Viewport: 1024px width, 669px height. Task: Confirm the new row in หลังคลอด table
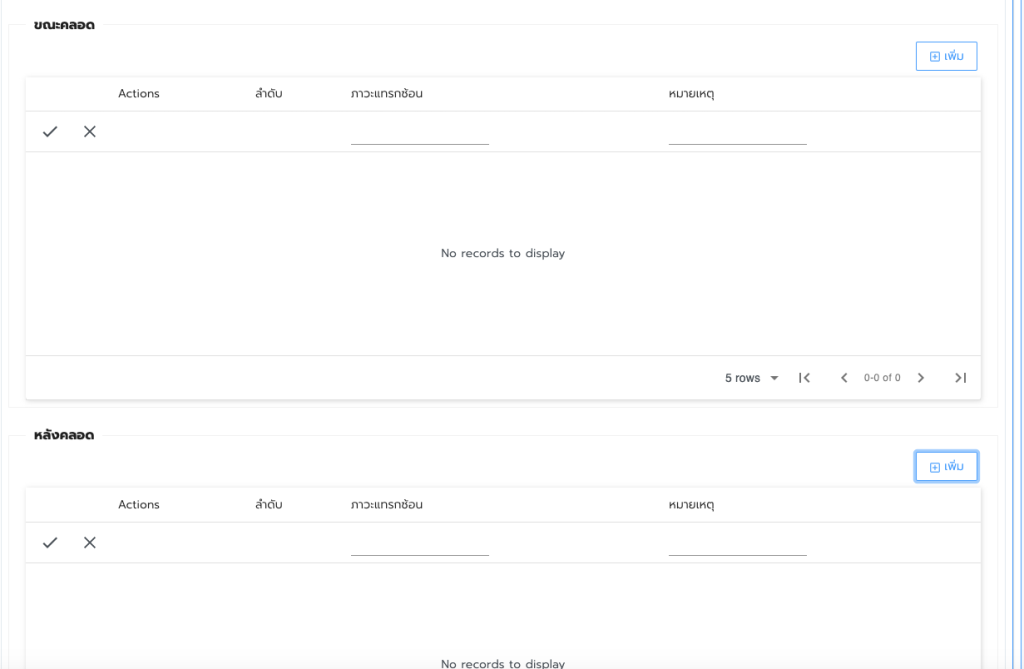coord(50,542)
